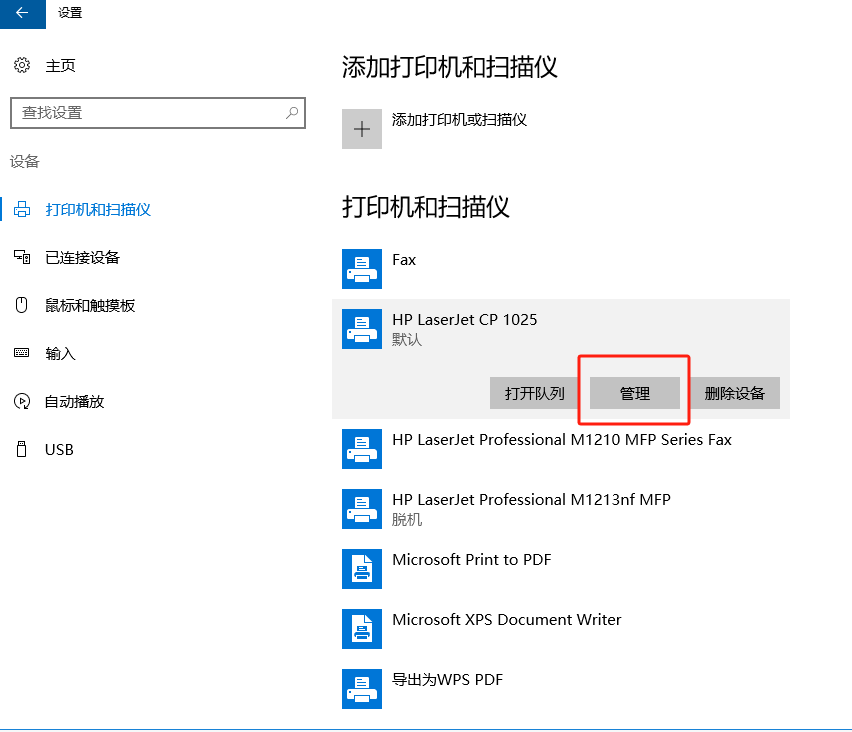Viewport: 852px width, 732px height.
Task: Go to 主页 home link
Action: point(60,65)
